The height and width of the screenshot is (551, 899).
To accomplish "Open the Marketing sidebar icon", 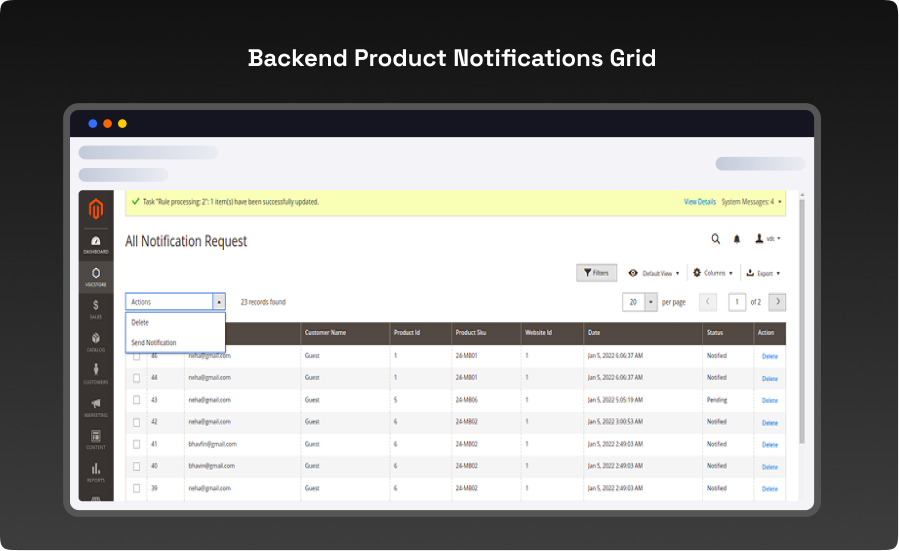I will (x=96, y=406).
